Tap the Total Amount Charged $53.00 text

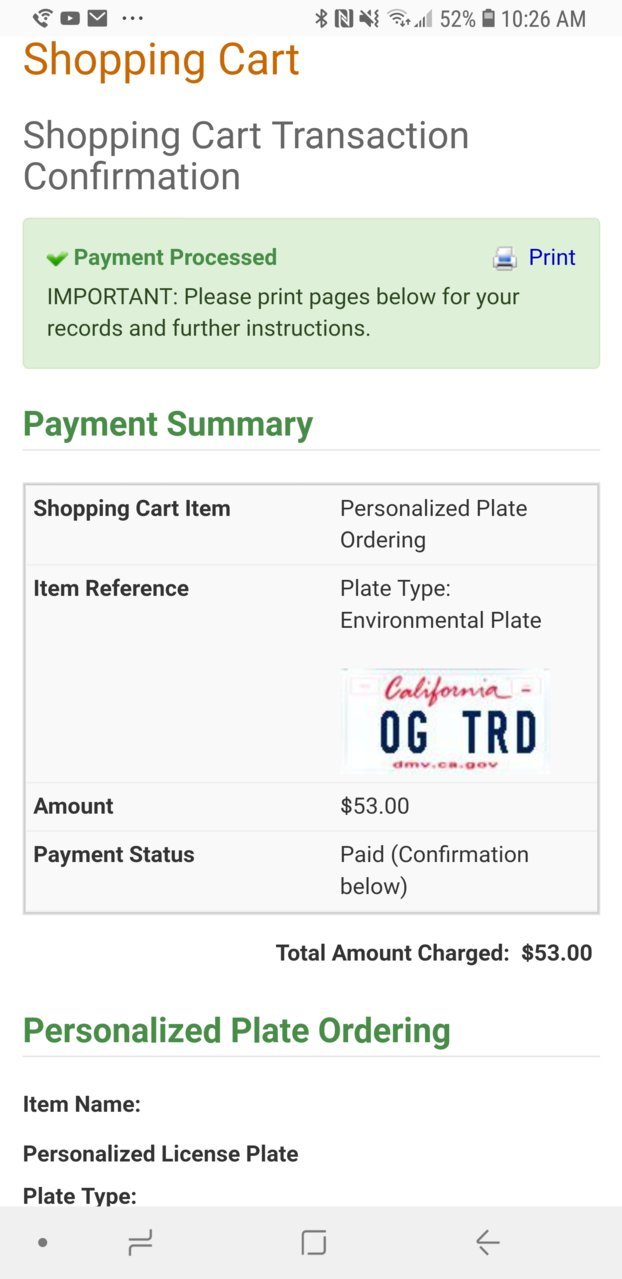[434, 953]
